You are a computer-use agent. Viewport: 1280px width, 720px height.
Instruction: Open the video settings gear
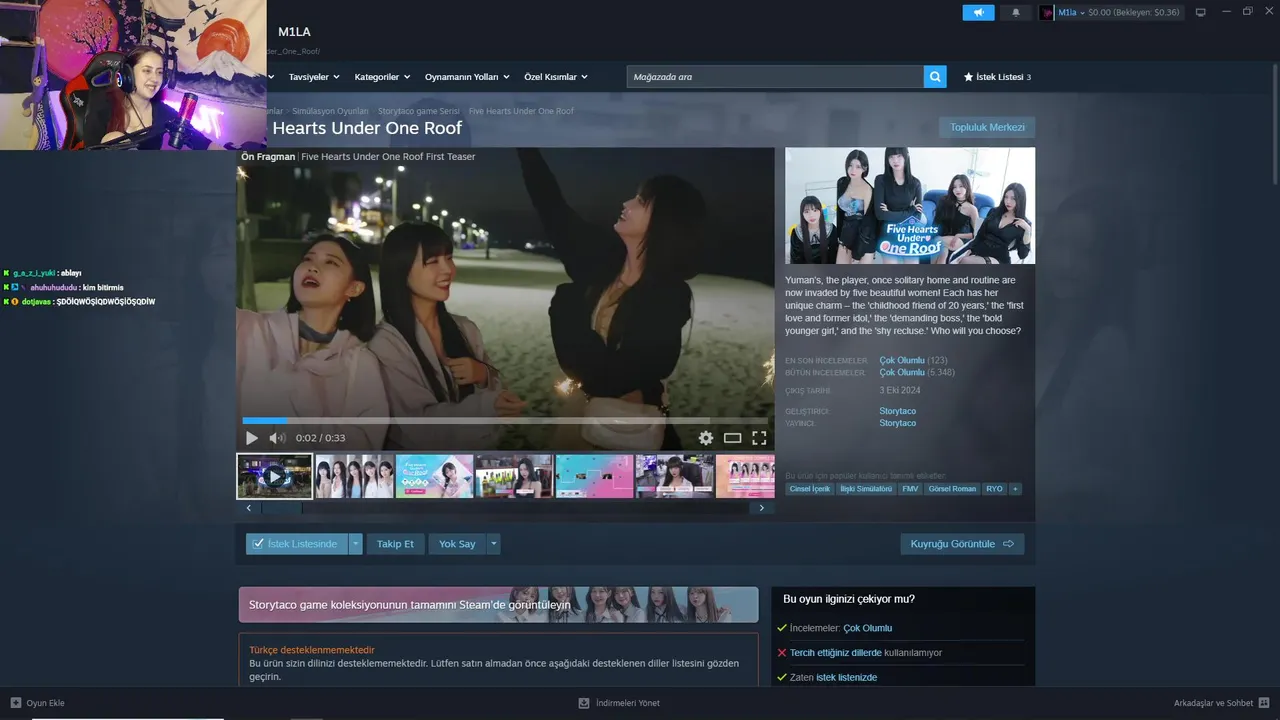[x=706, y=438]
